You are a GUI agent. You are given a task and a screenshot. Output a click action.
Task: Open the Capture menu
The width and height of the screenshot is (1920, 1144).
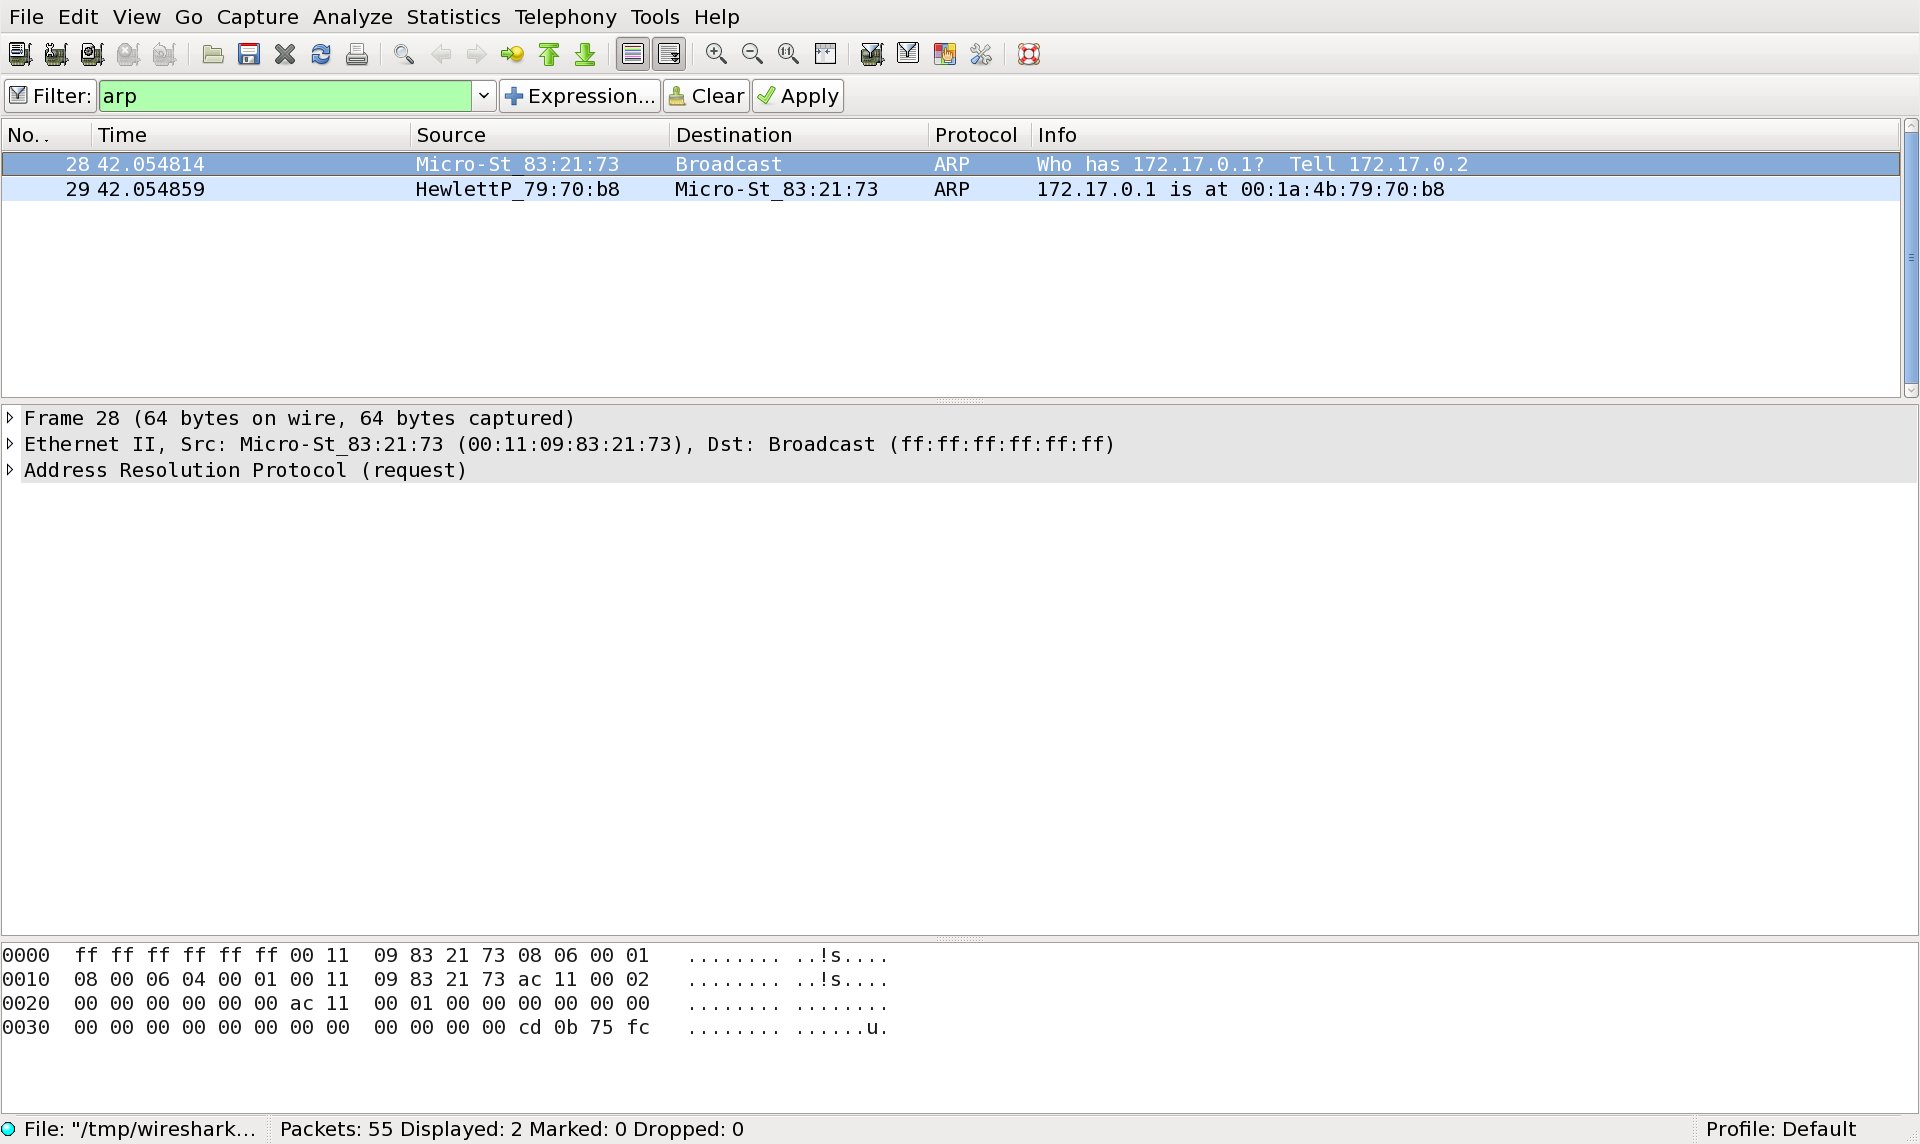coord(257,17)
